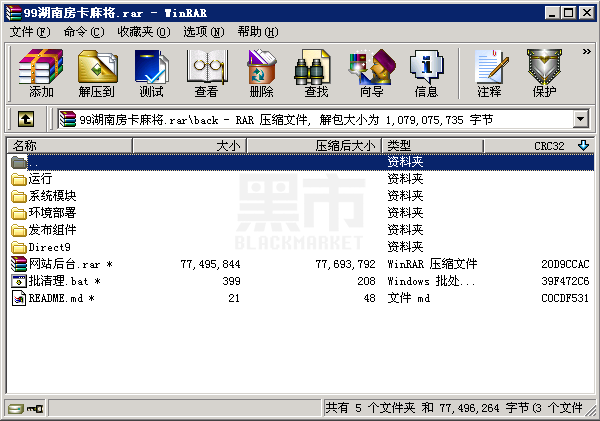This screenshot has height=421, width=600.
Task: Close the WinRAR window
Action: 586,13
